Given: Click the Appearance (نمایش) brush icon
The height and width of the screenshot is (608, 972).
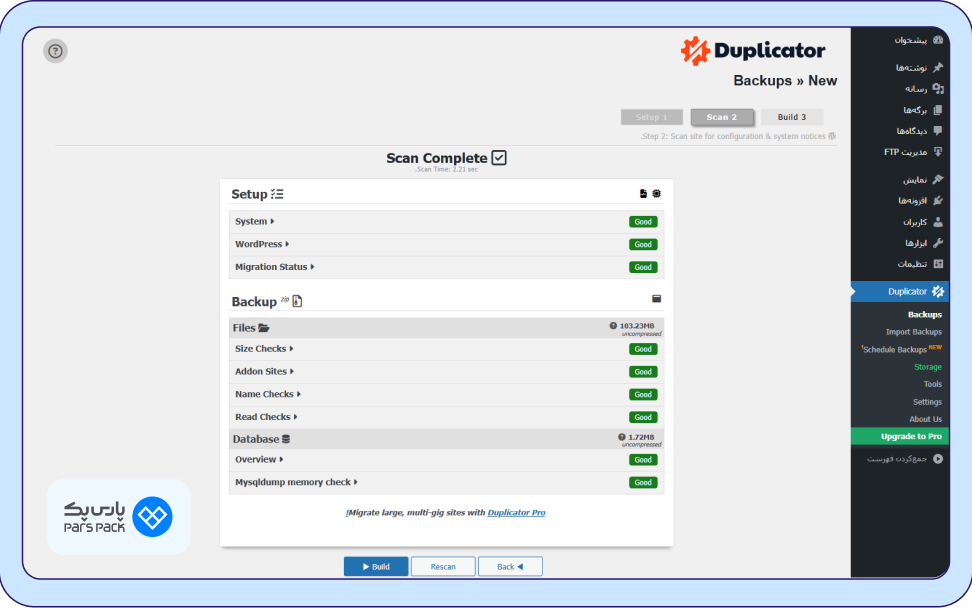Looking at the screenshot, I should tap(938, 179).
